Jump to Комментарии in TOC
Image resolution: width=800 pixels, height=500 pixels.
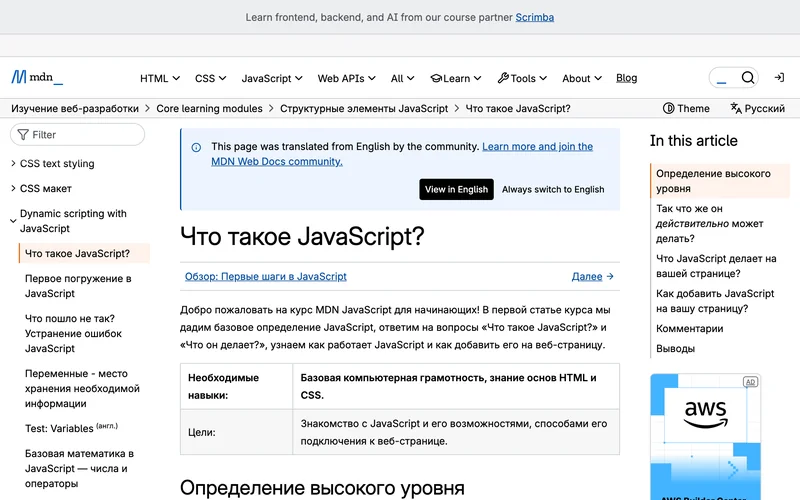[x=689, y=329]
